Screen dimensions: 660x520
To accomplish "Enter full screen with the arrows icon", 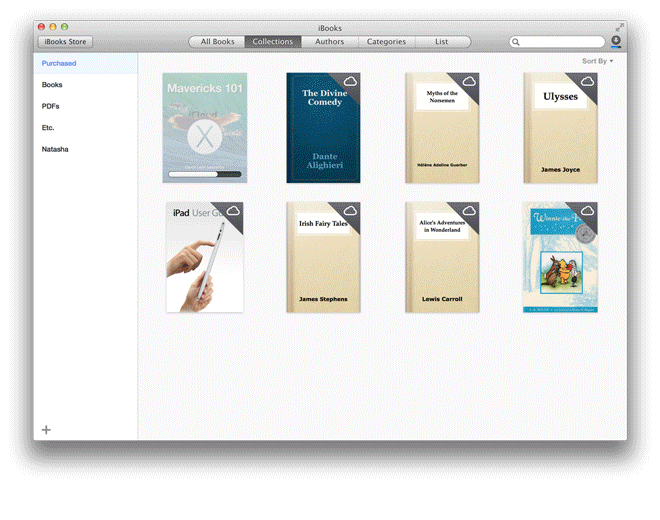I will [x=619, y=28].
